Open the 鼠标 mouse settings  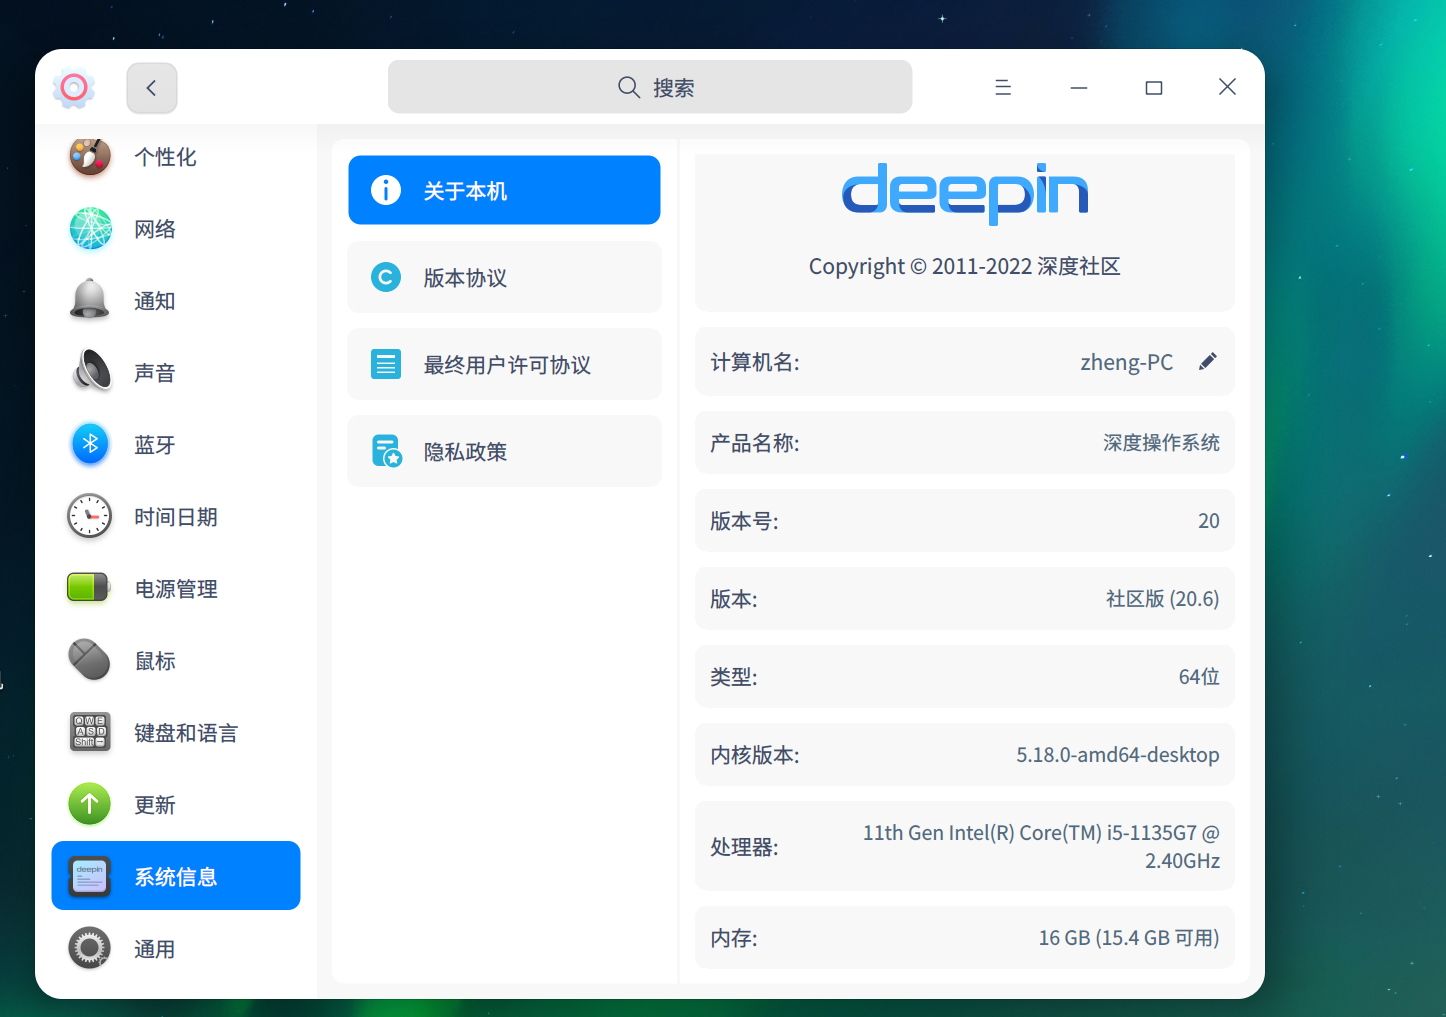point(155,661)
